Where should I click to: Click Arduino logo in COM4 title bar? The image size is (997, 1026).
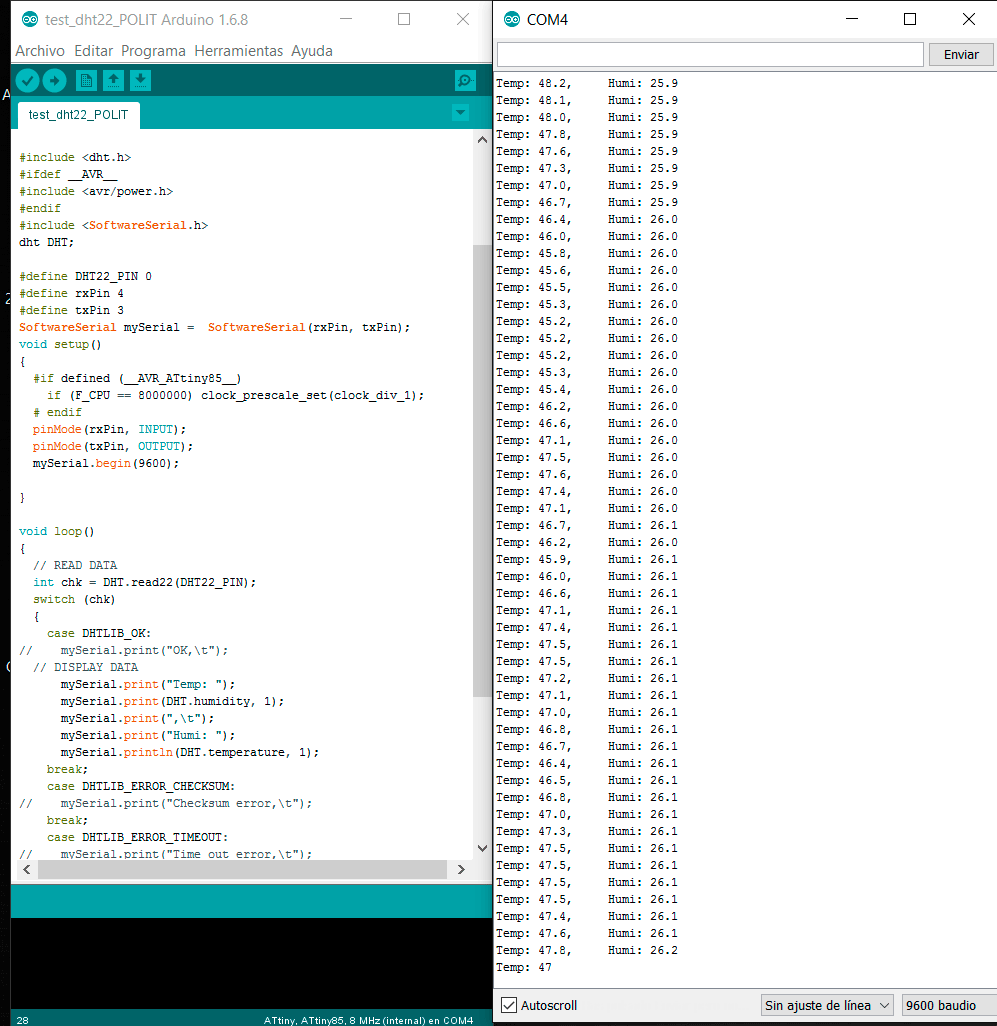pyautogui.click(x=512, y=20)
